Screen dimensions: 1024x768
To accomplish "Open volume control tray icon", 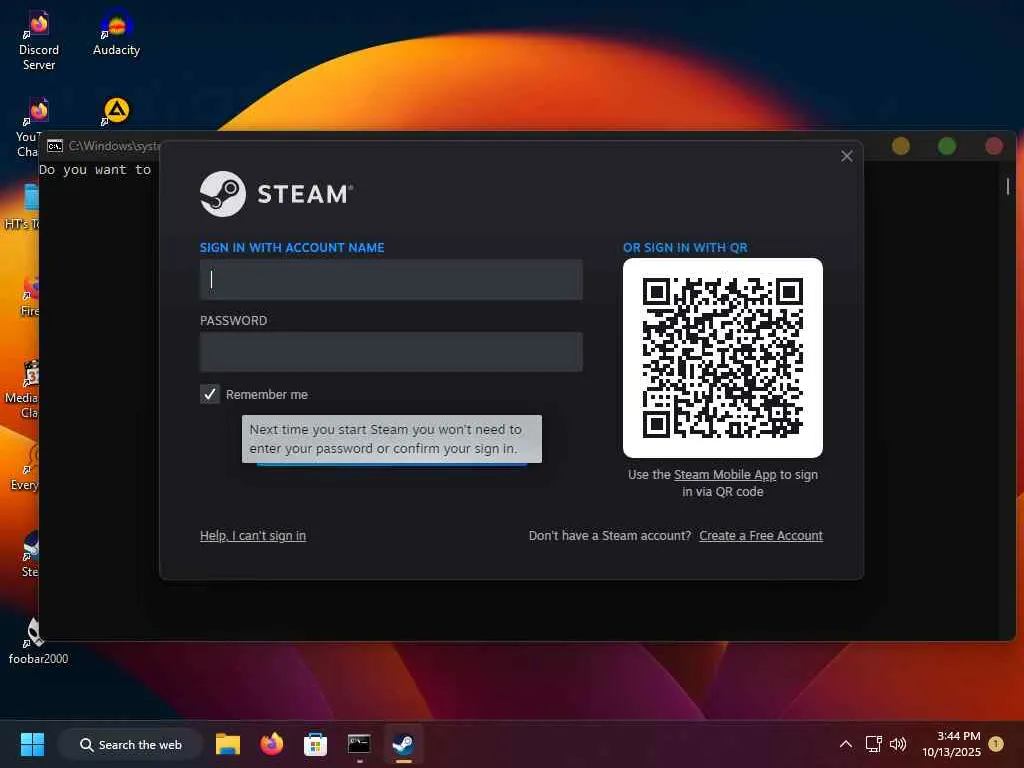I will (x=899, y=744).
